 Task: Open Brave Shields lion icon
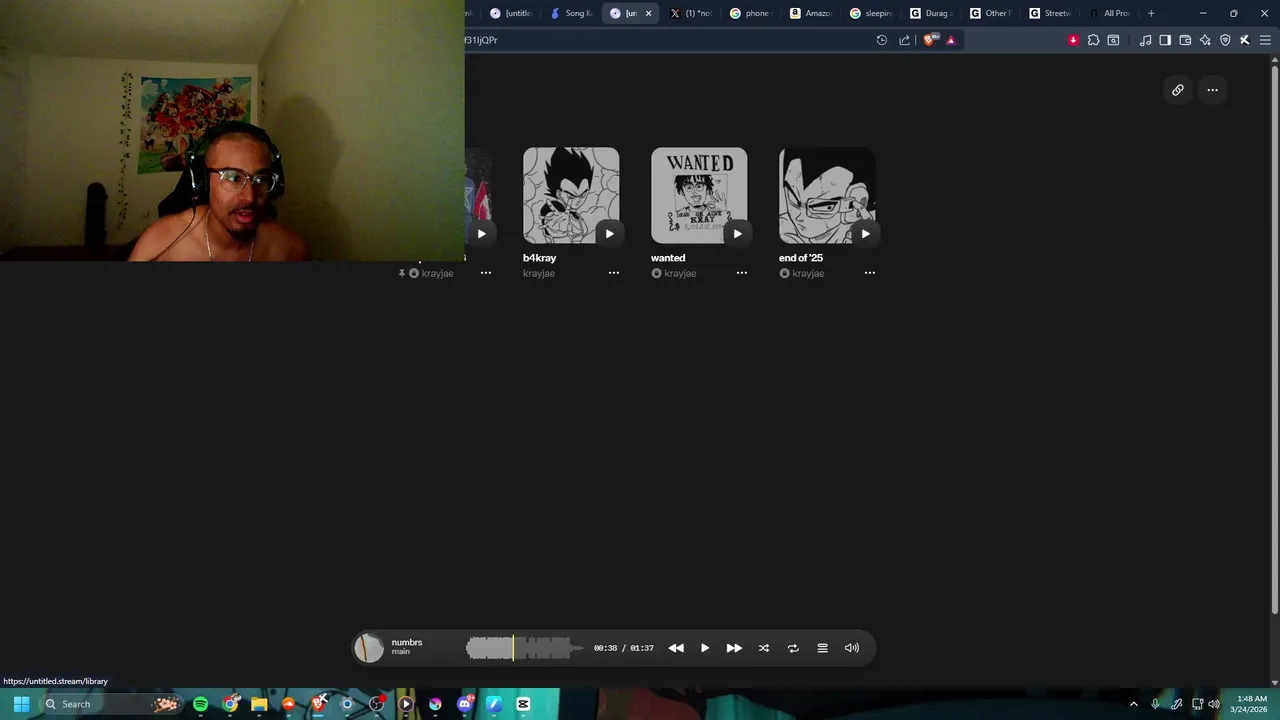click(929, 40)
